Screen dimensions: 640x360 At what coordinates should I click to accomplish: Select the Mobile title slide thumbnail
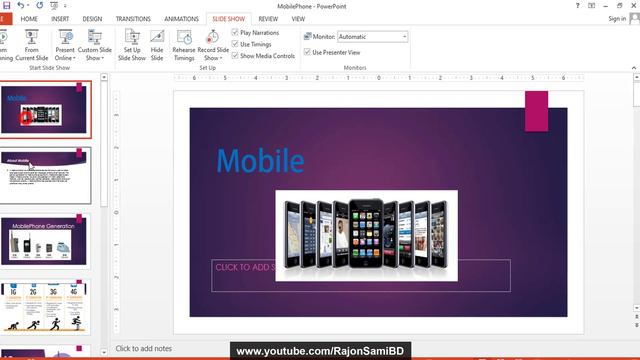point(45,109)
